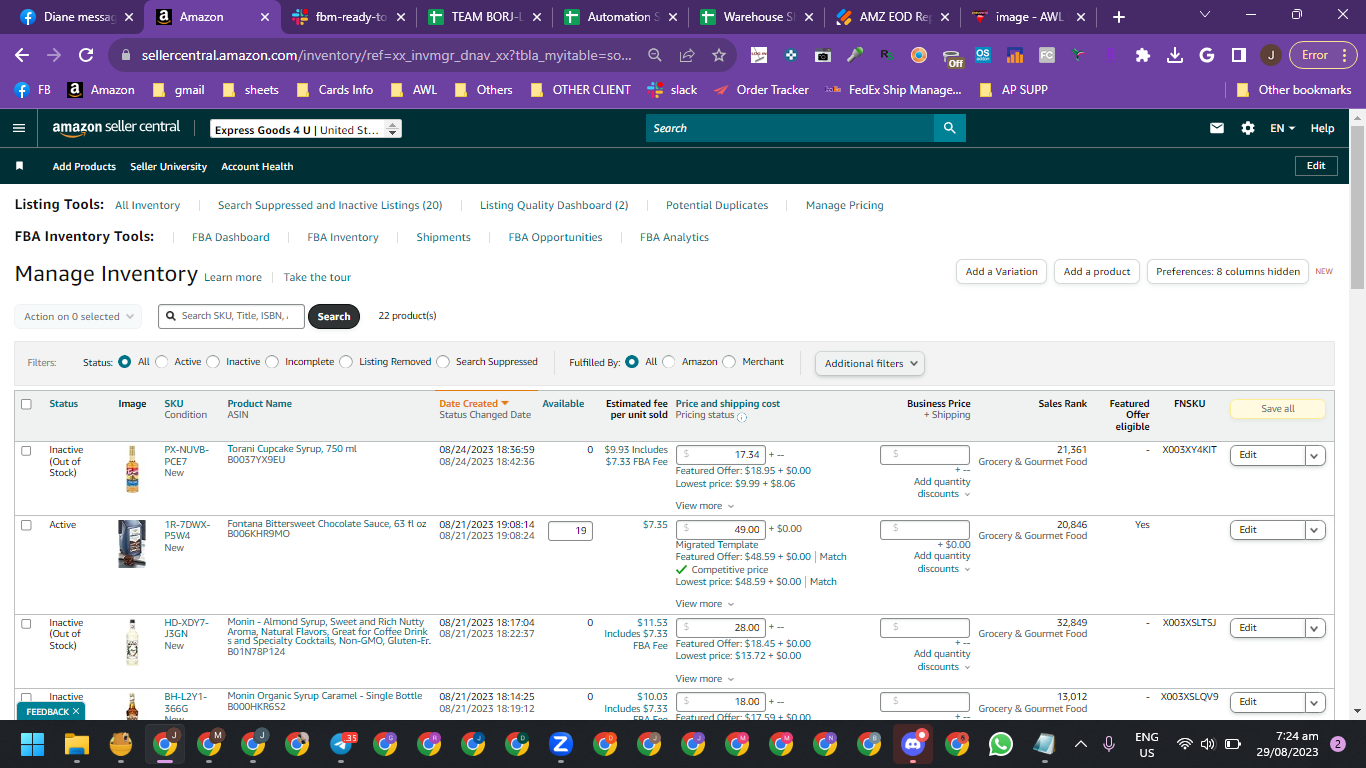
Task: Select the Monin Almond Syrup row checkbox
Action: 26,623
